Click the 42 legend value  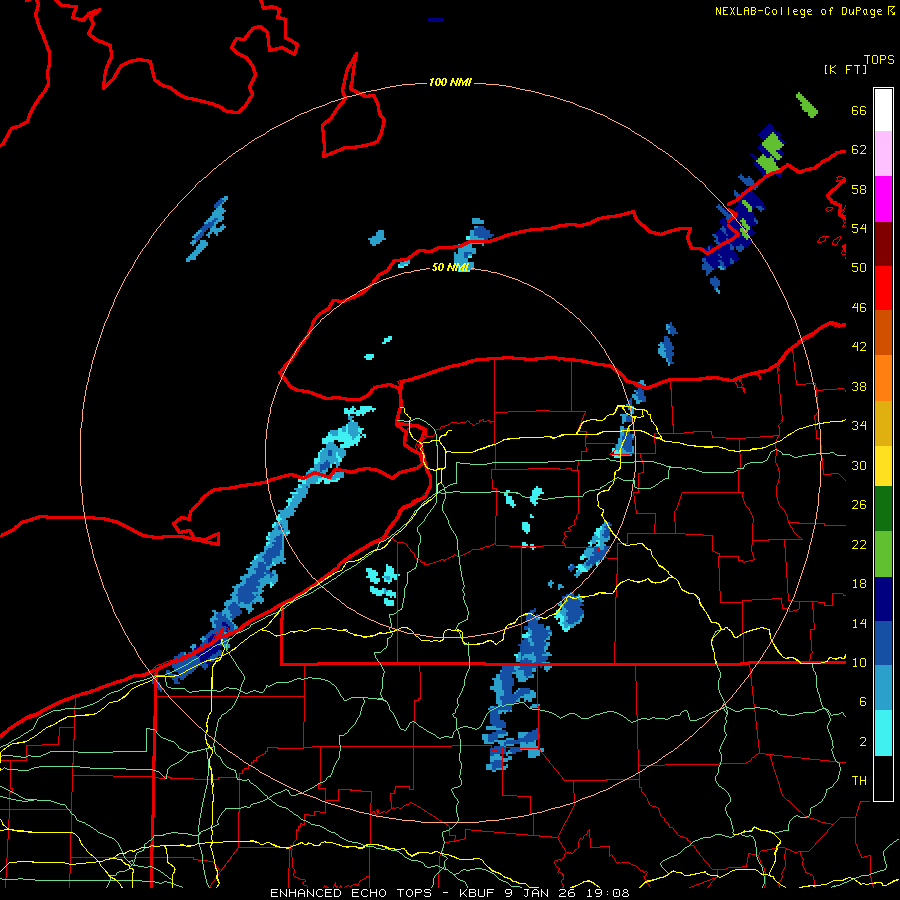tap(859, 347)
